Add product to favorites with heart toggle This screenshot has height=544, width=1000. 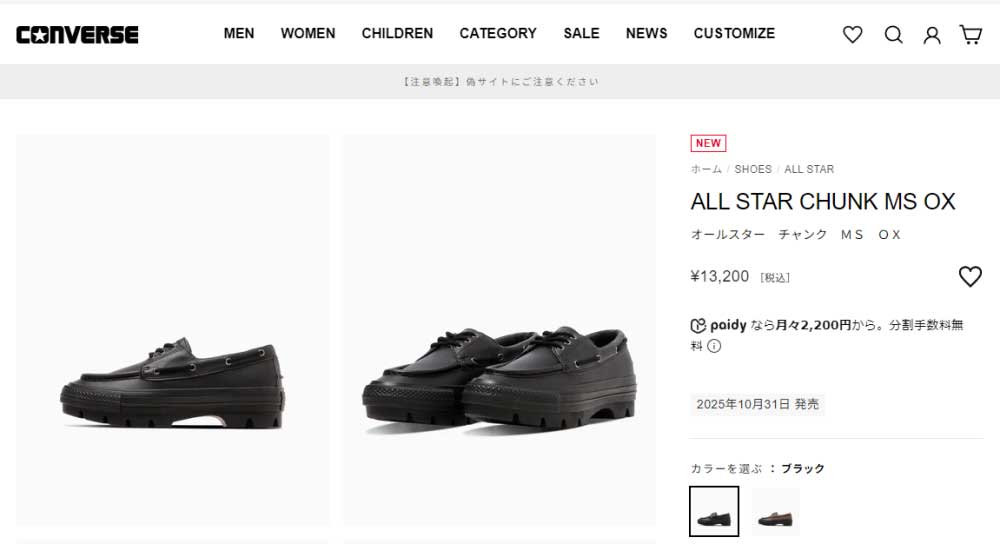coord(970,277)
